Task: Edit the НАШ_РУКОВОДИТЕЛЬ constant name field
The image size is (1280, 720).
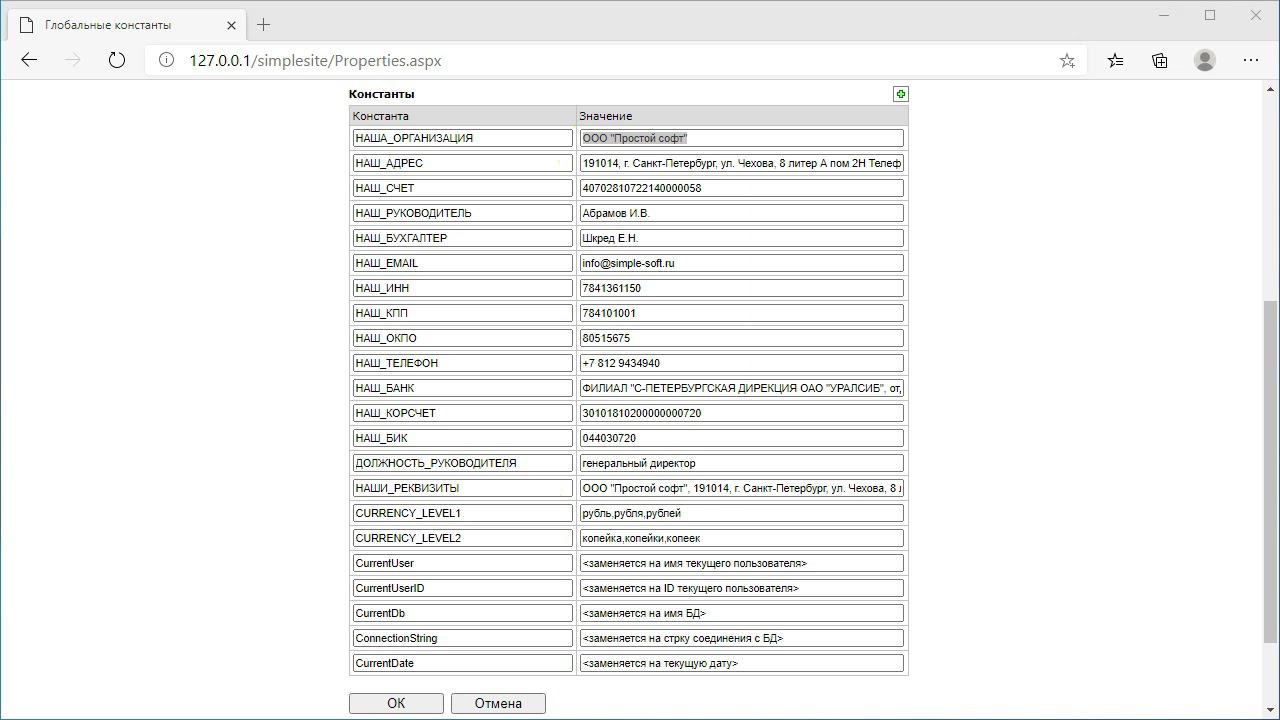Action: 462,213
